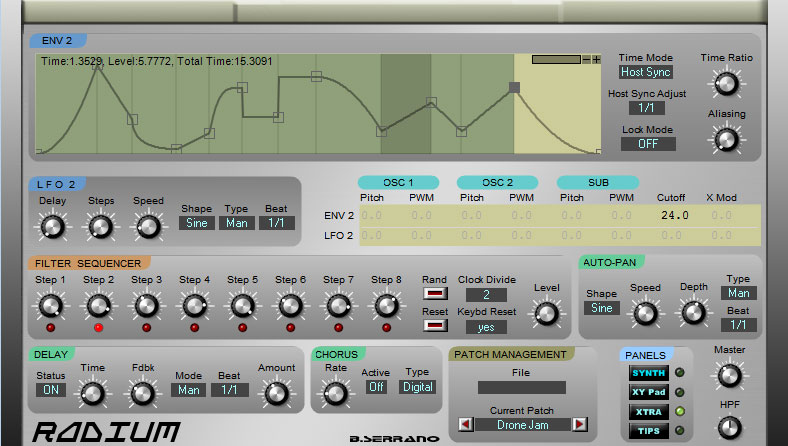Image resolution: width=788 pixels, height=446 pixels.
Task: Click the Filter Sequencer Step 2 knob
Action: tap(98, 305)
